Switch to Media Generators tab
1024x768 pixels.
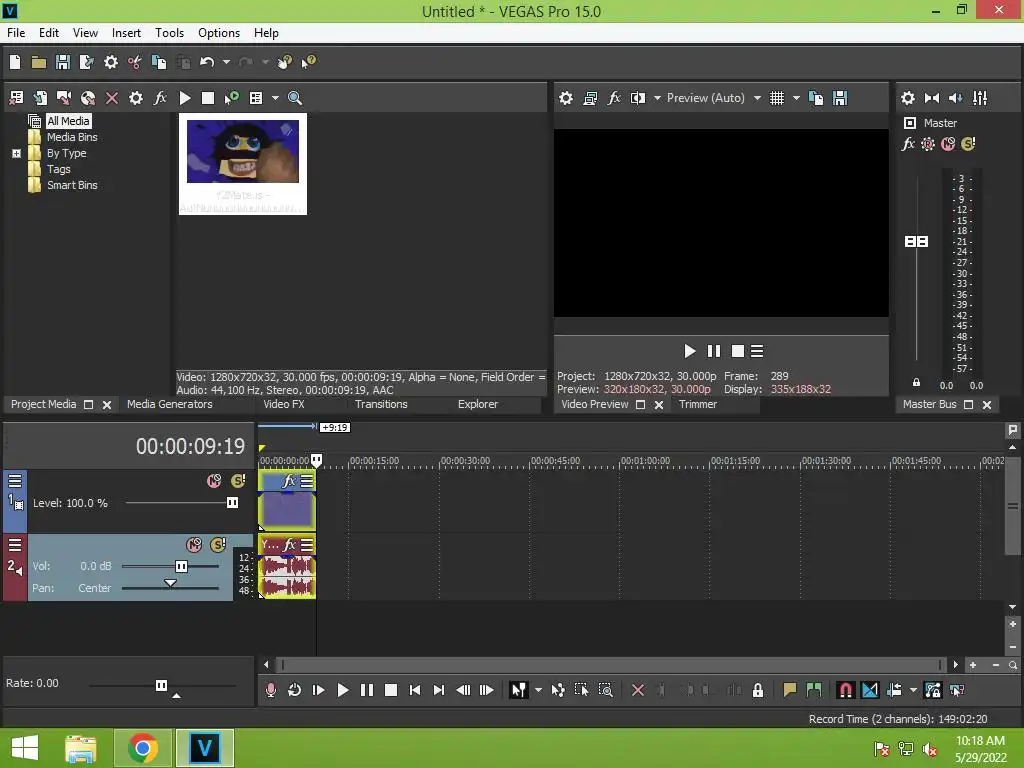coord(169,404)
